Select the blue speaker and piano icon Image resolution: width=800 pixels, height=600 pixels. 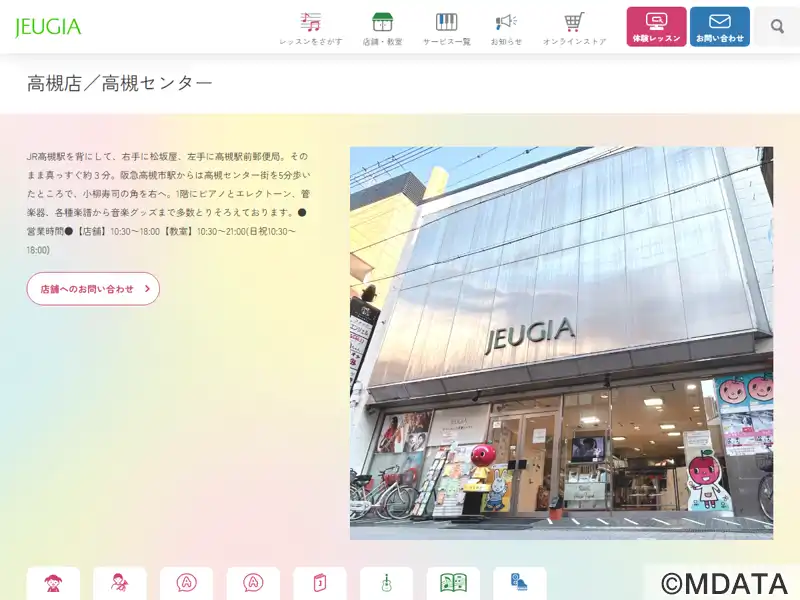519,583
